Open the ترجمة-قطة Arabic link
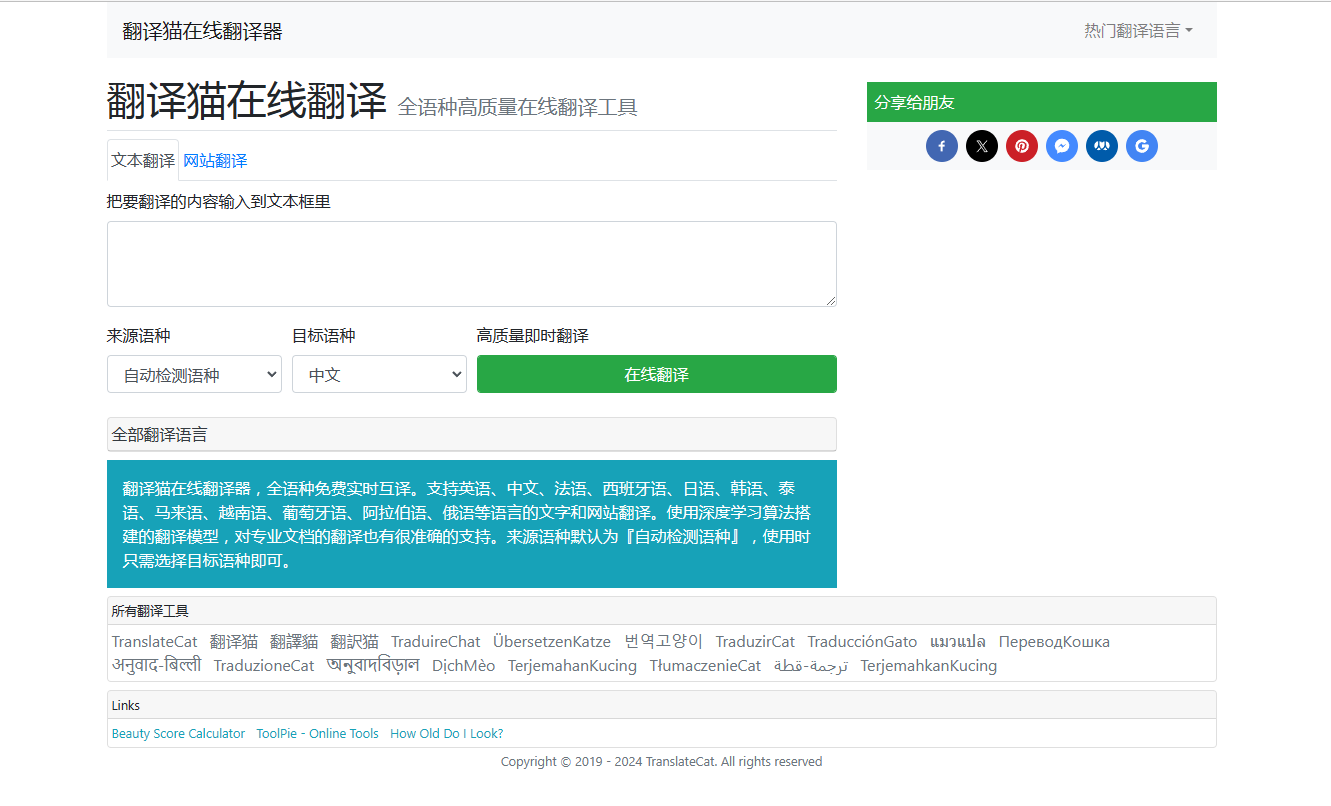 tap(811, 665)
